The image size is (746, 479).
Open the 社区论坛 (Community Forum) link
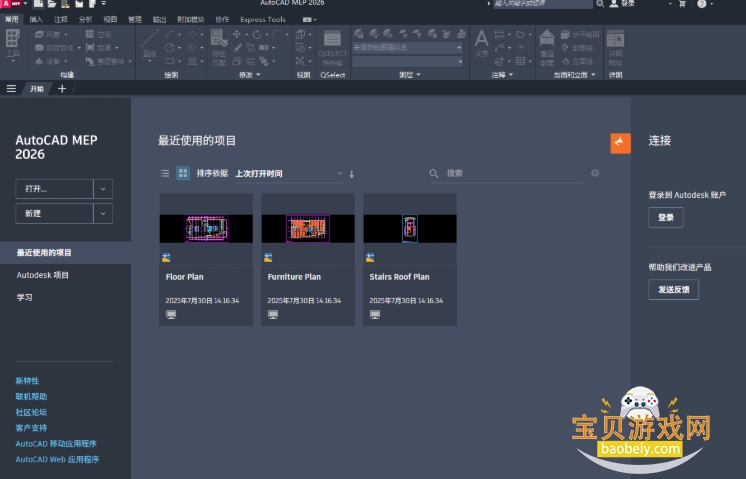(31, 412)
